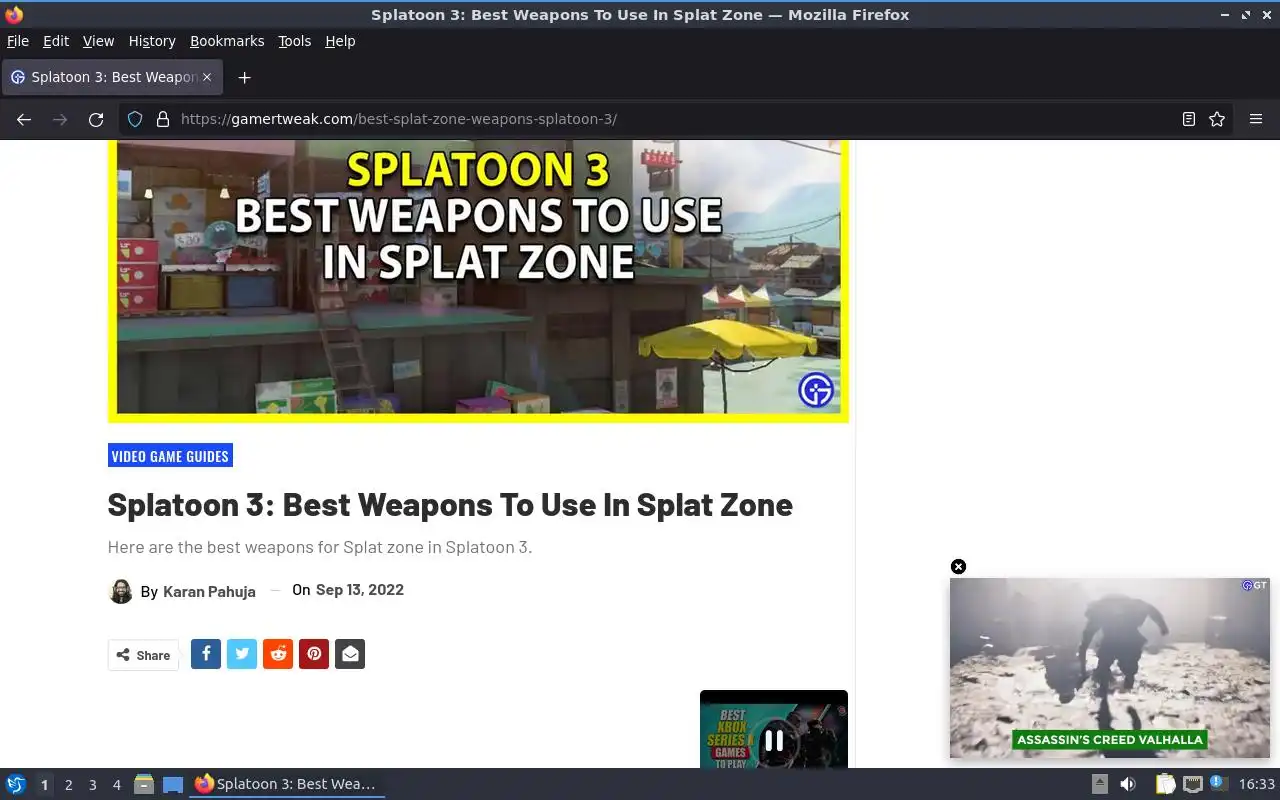Open the clipboard tray icon

pos(1166,784)
